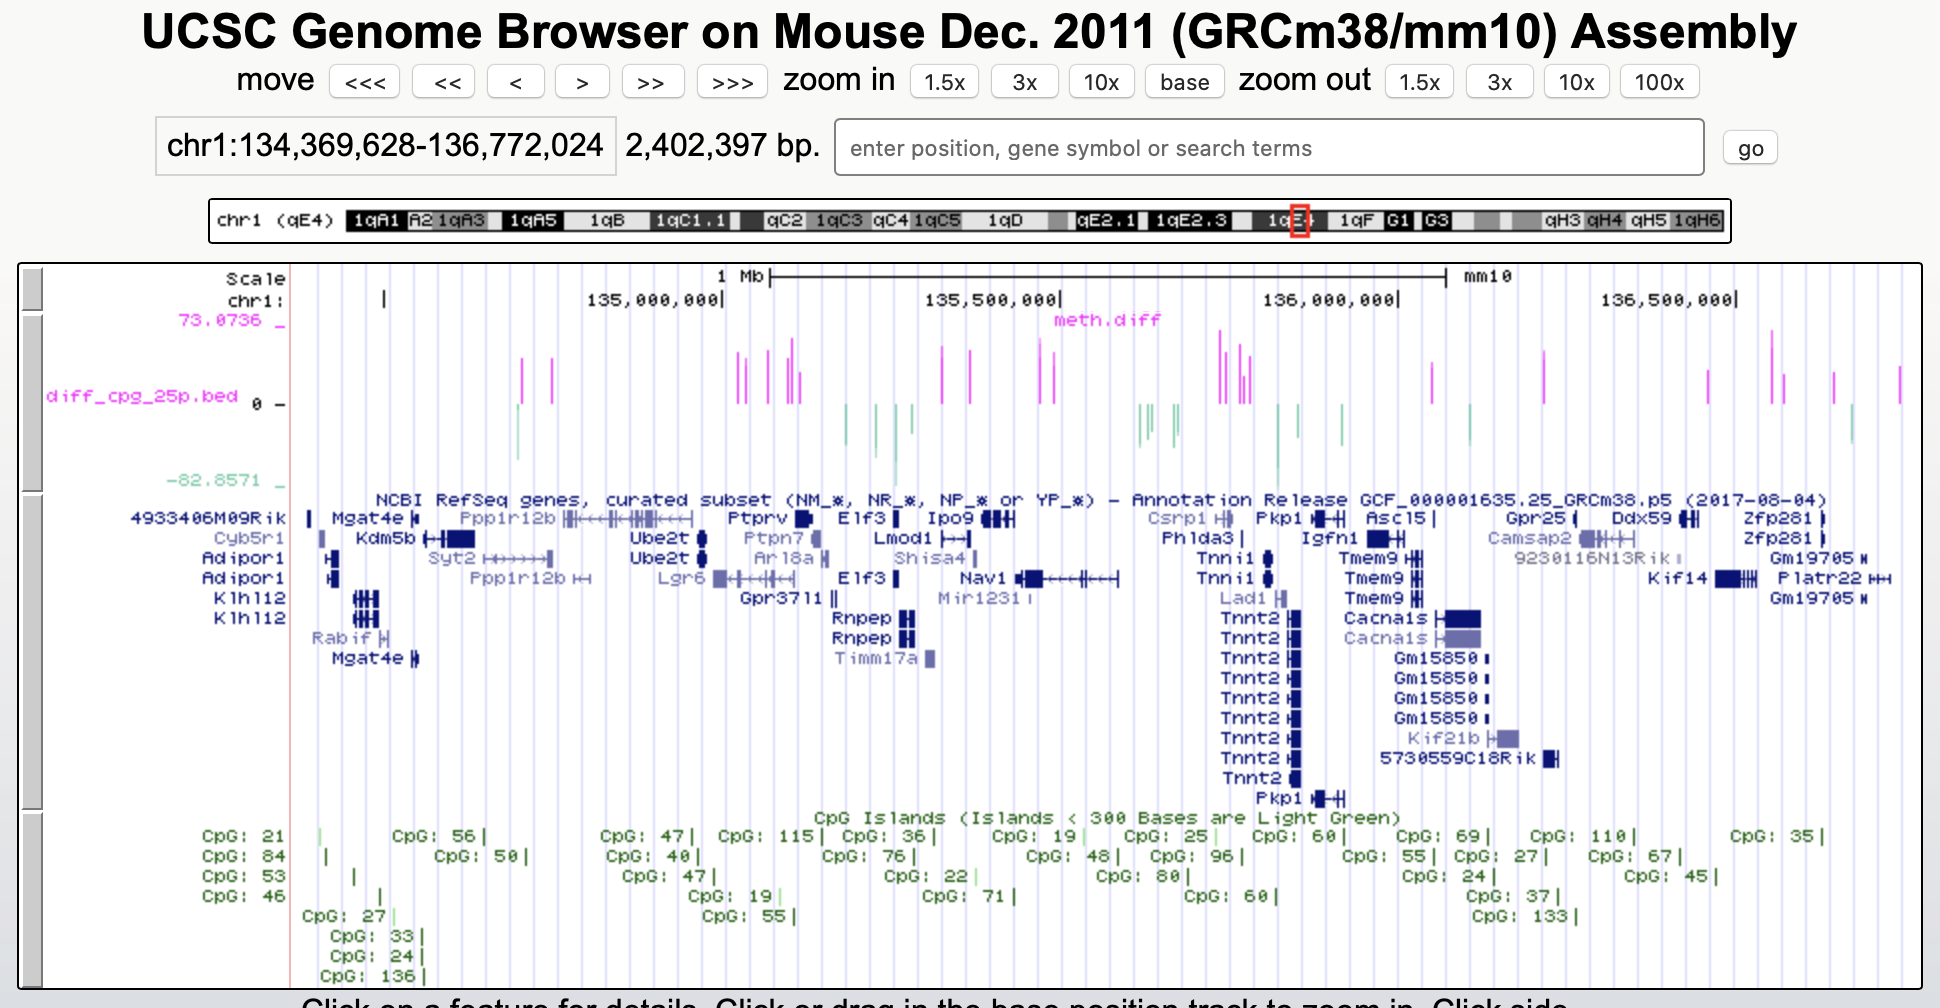Viewport: 1940px width, 1008px height.
Task: Click the go button
Action: (1750, 148)
